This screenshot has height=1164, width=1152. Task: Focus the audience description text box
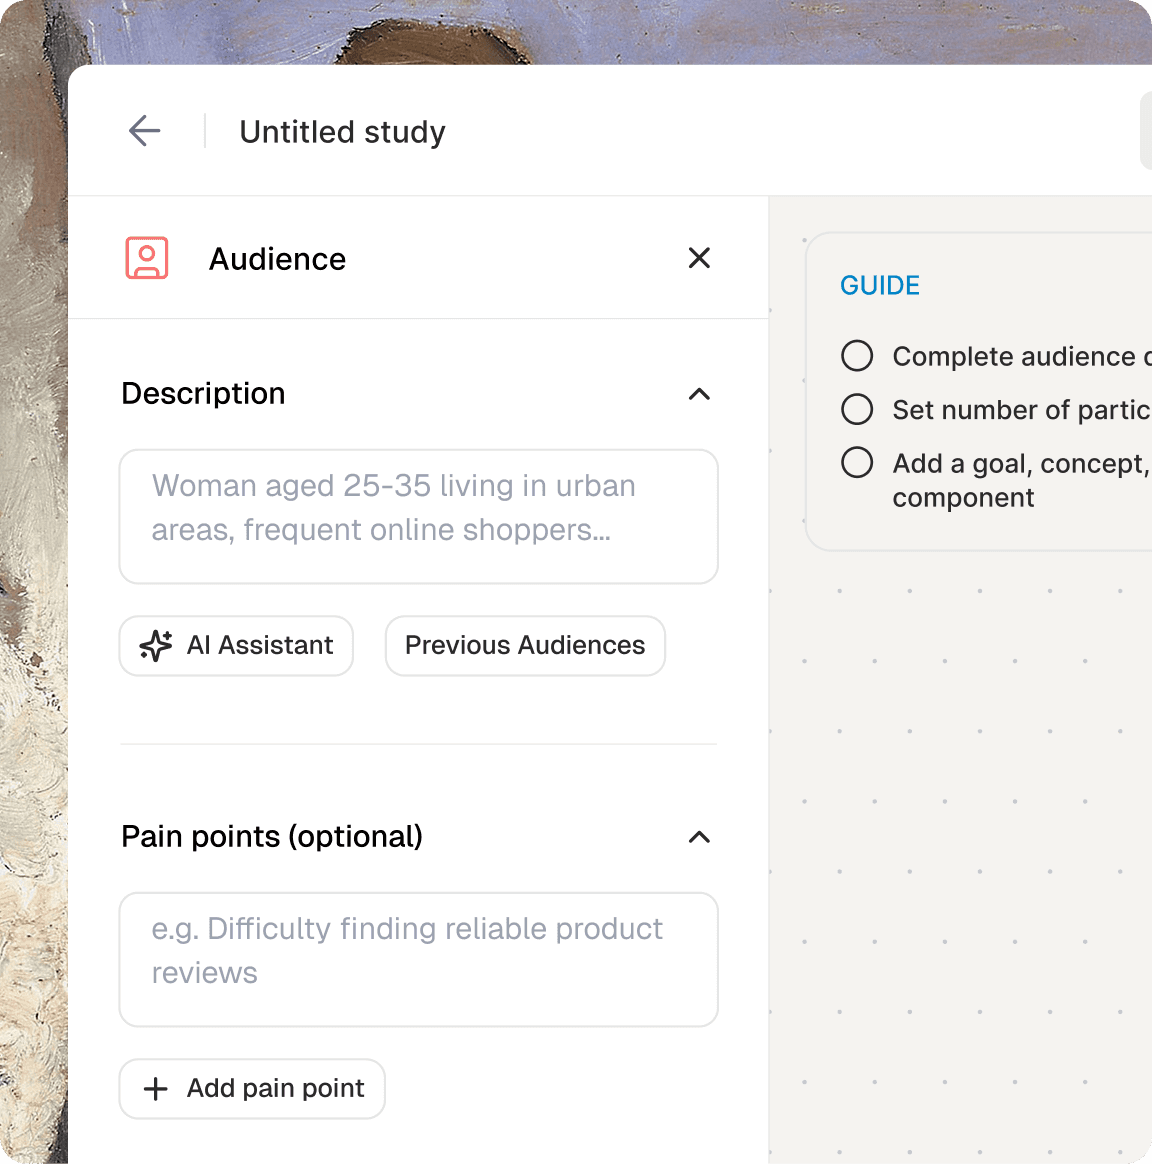click(x=418, y=516)
